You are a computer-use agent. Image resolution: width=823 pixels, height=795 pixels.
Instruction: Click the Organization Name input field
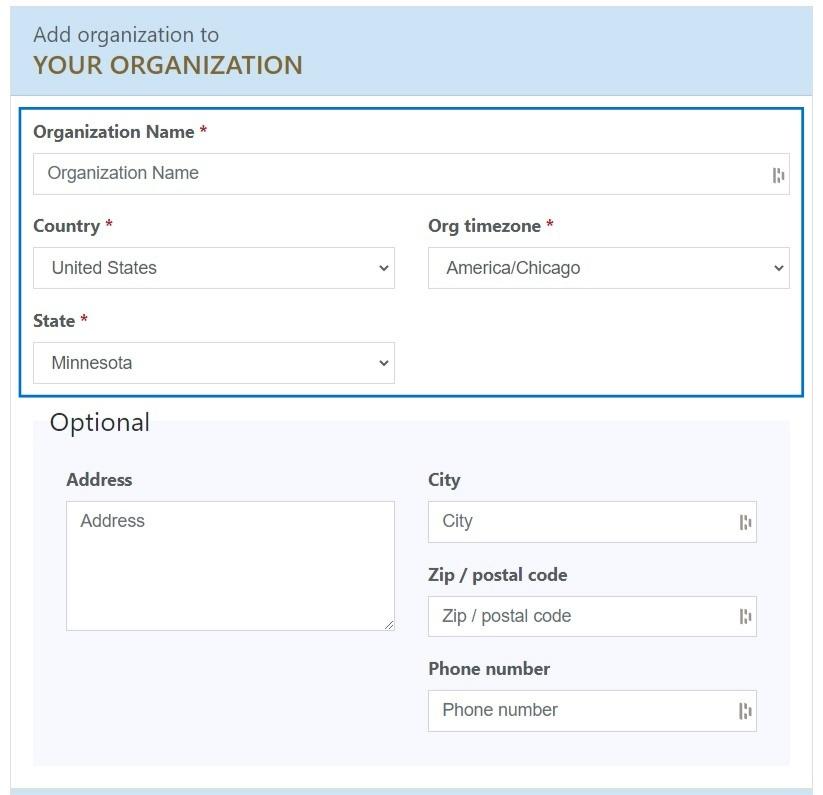point(411,174)
